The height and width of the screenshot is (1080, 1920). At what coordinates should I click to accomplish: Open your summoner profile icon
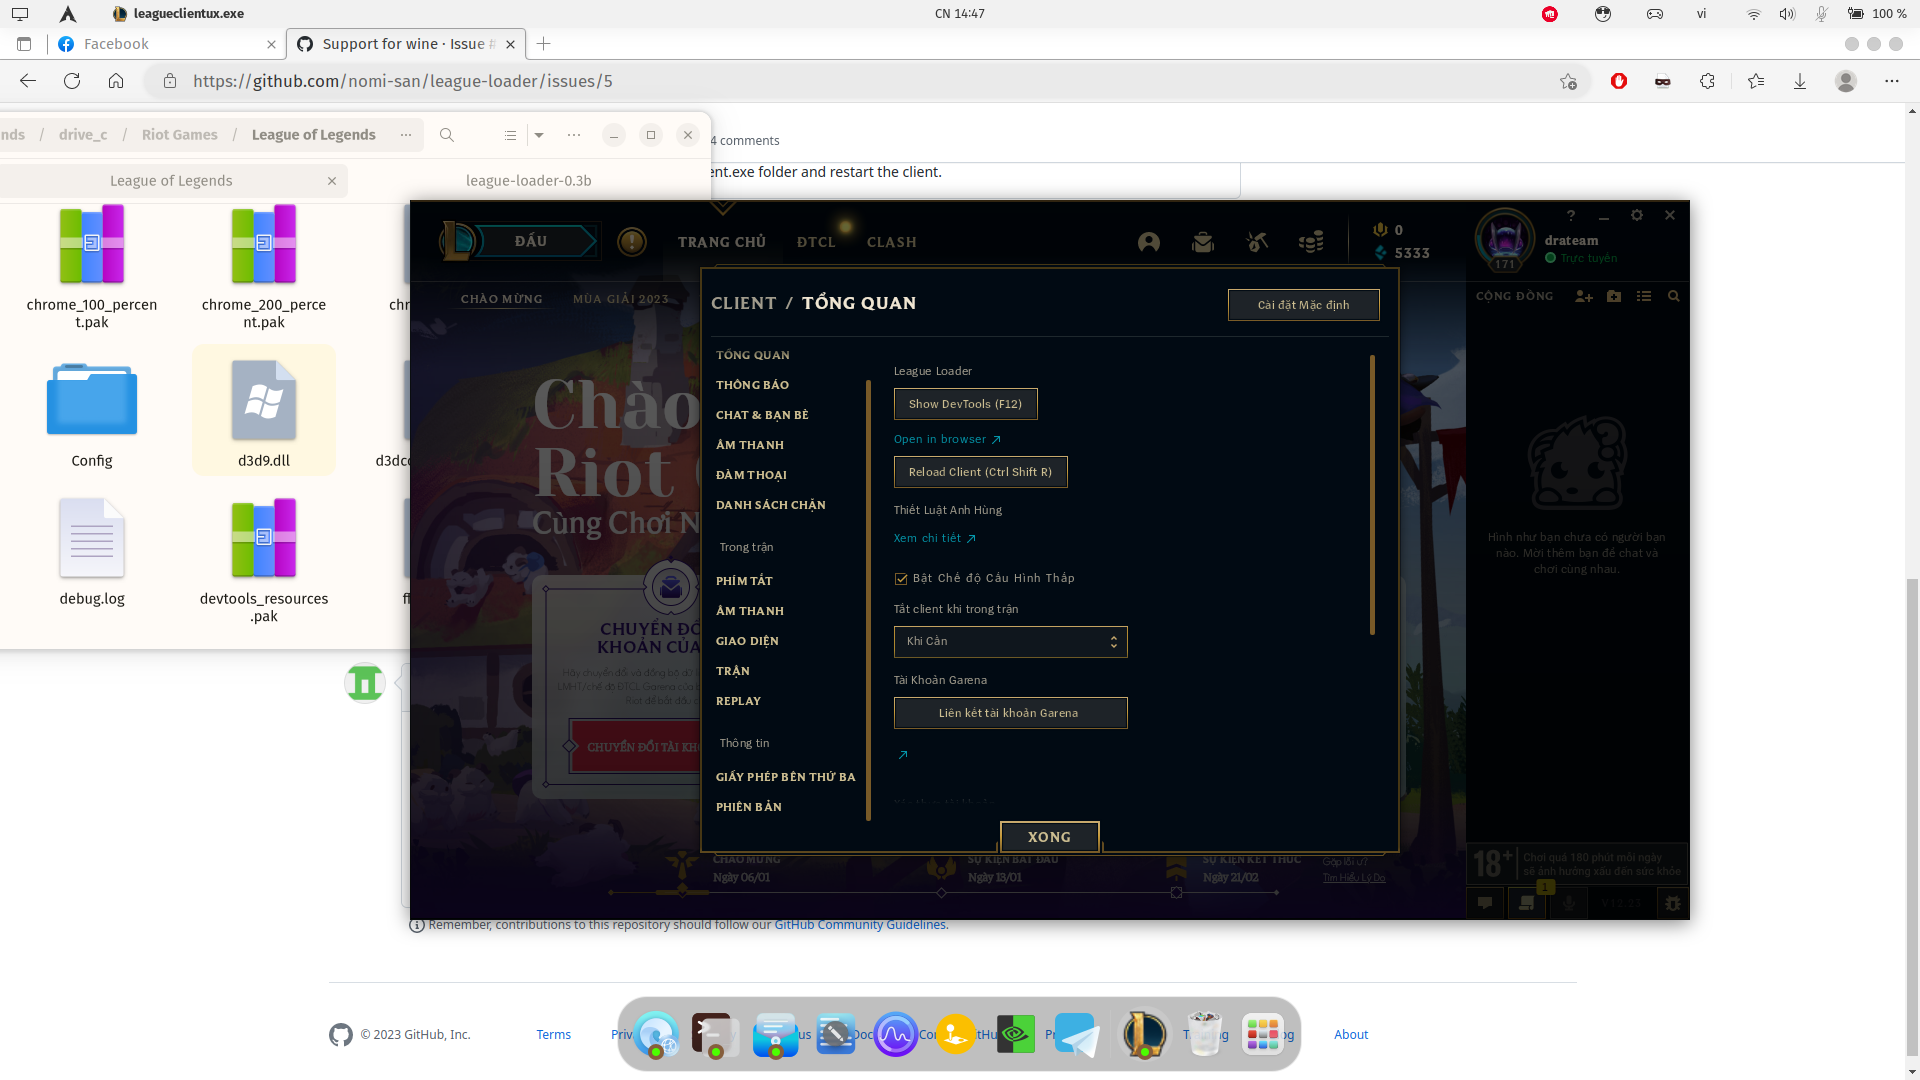coord(1148,242)
